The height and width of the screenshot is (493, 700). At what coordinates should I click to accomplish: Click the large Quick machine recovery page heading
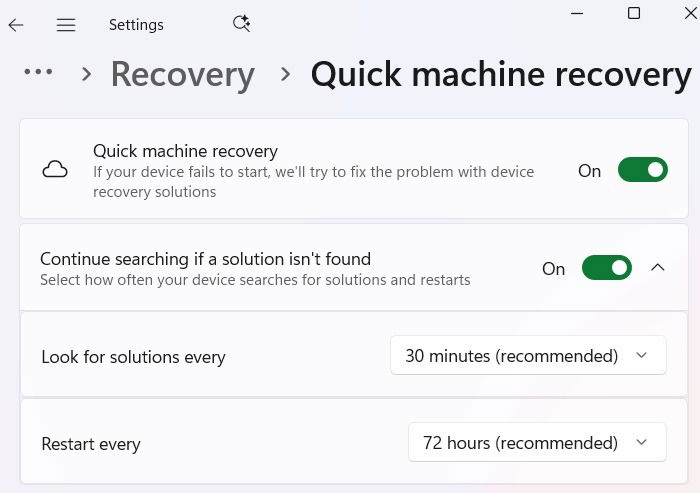tap(501, 74)
